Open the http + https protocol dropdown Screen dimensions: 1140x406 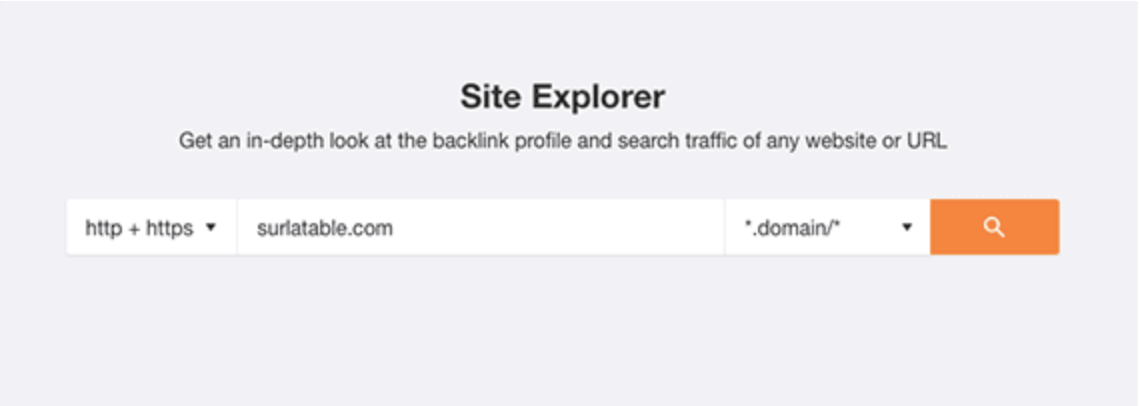[151, 227]
